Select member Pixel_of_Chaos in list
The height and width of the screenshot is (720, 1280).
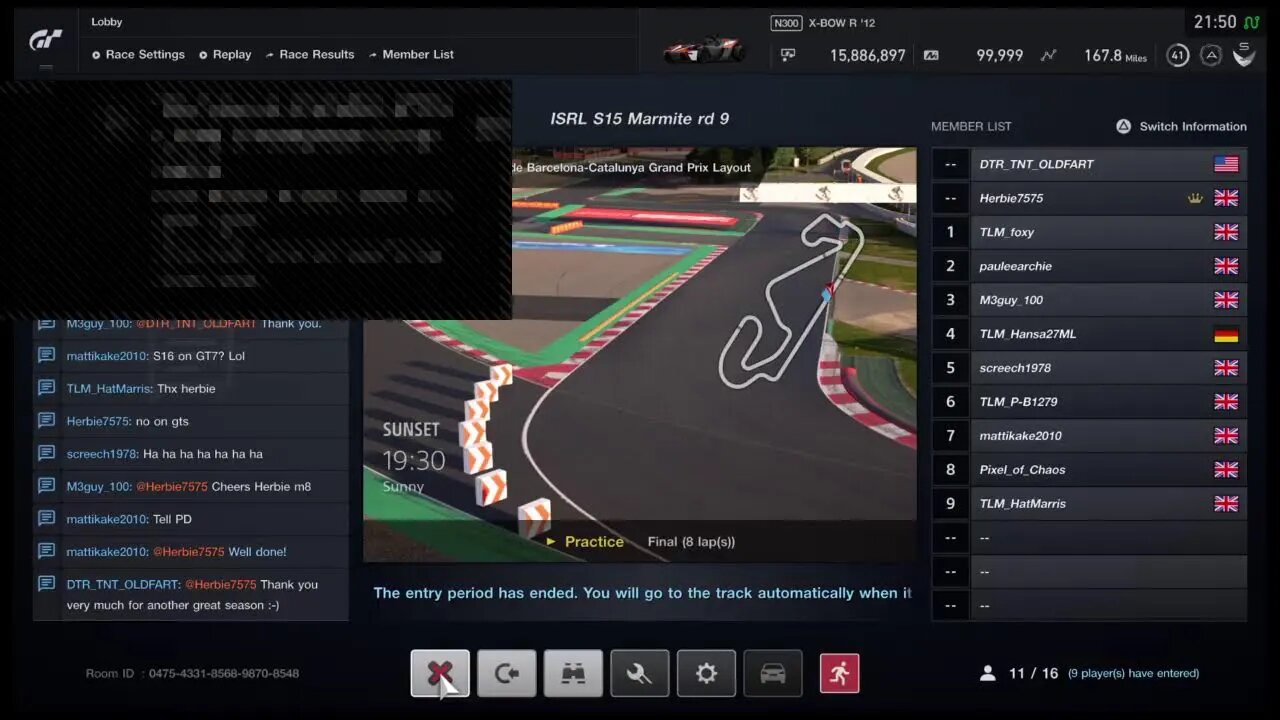tap(1089, 470)
